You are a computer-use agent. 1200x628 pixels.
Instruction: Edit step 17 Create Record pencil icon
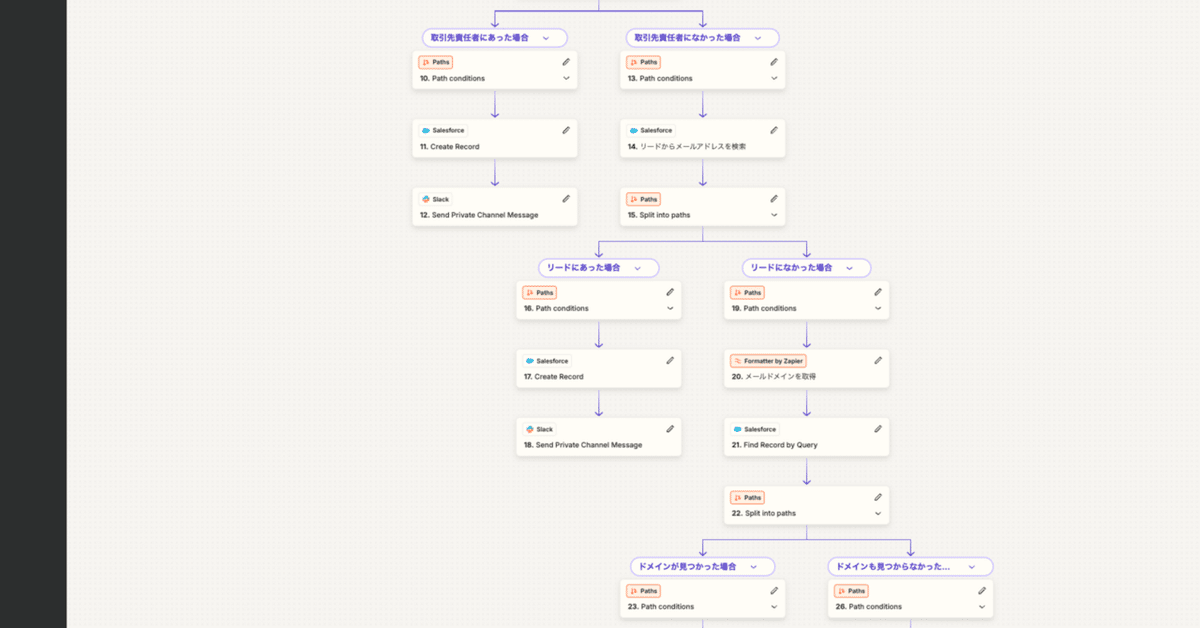coord(670,360)
